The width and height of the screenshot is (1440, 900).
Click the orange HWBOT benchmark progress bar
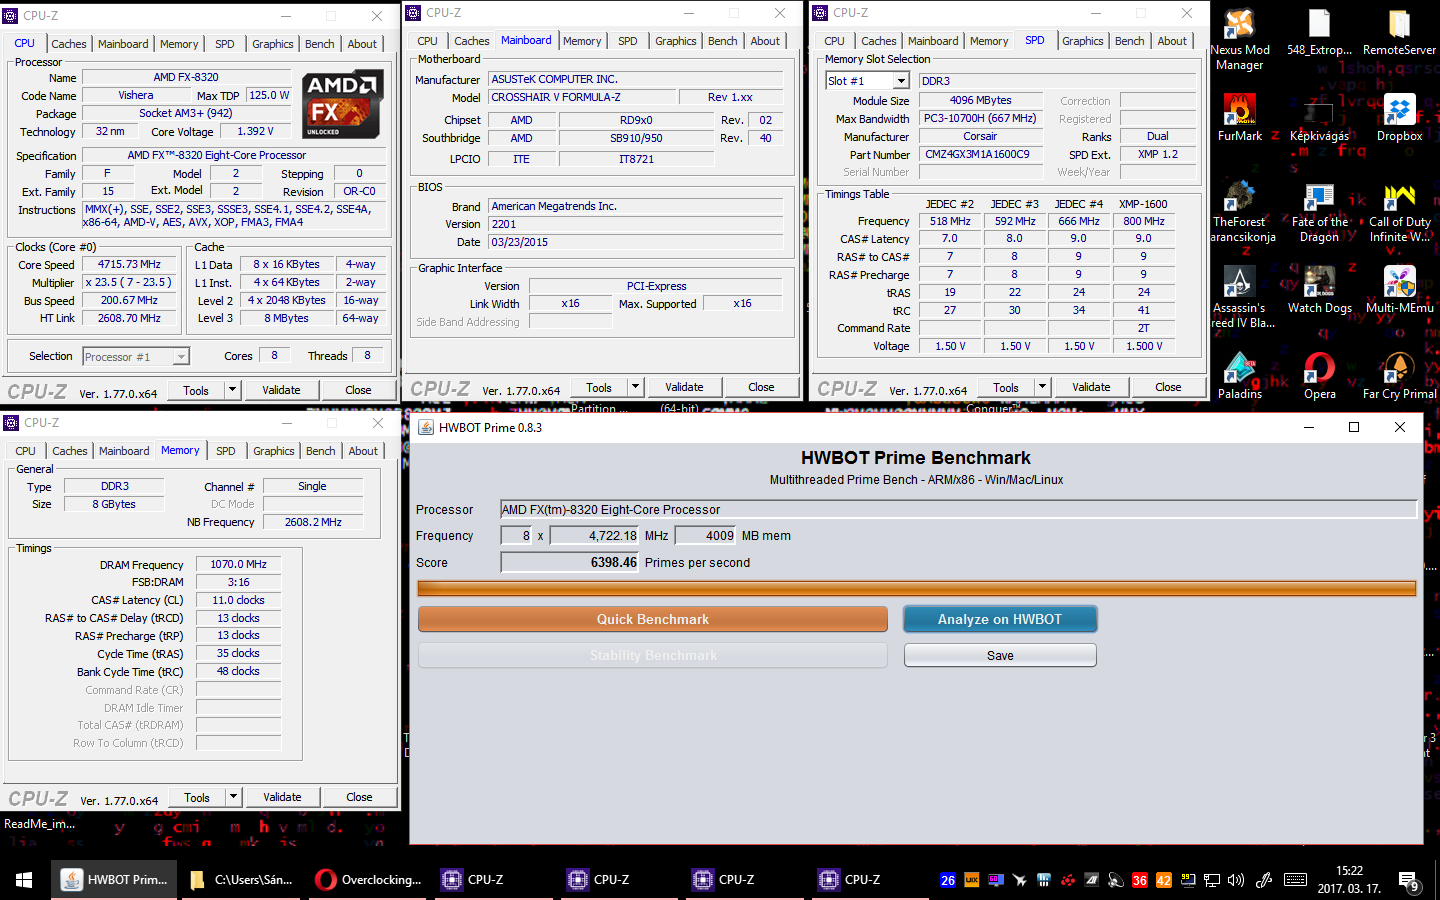917,588
